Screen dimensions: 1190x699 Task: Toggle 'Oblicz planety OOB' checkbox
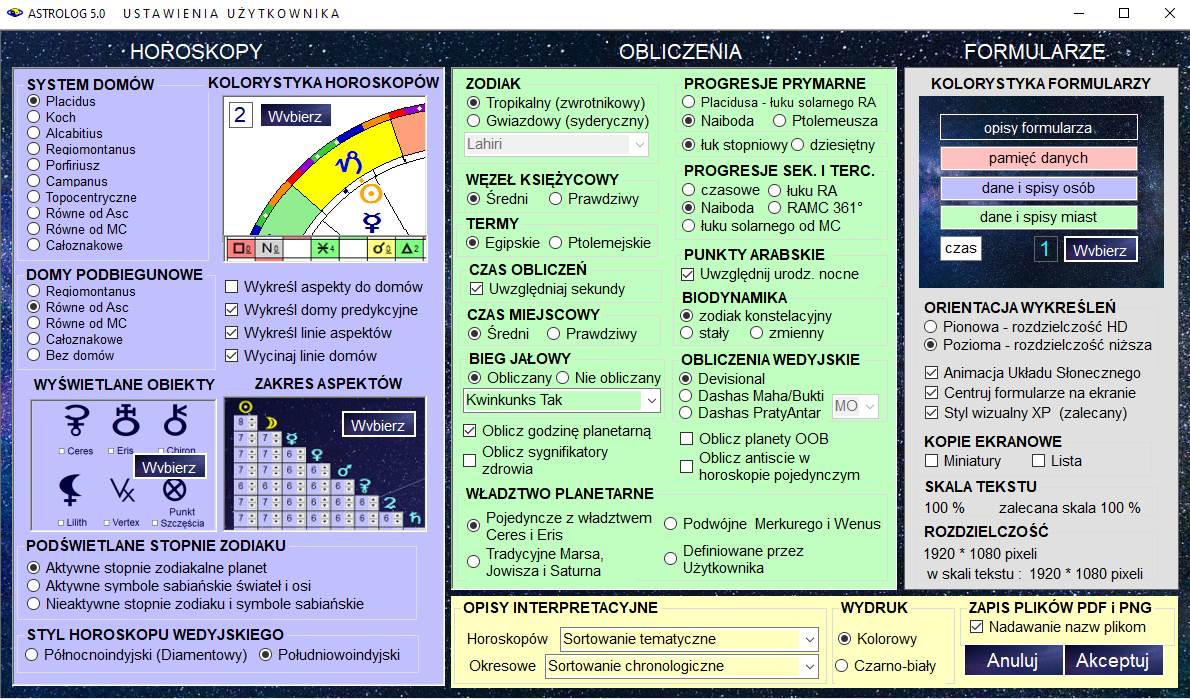click(x=687, y=438)
